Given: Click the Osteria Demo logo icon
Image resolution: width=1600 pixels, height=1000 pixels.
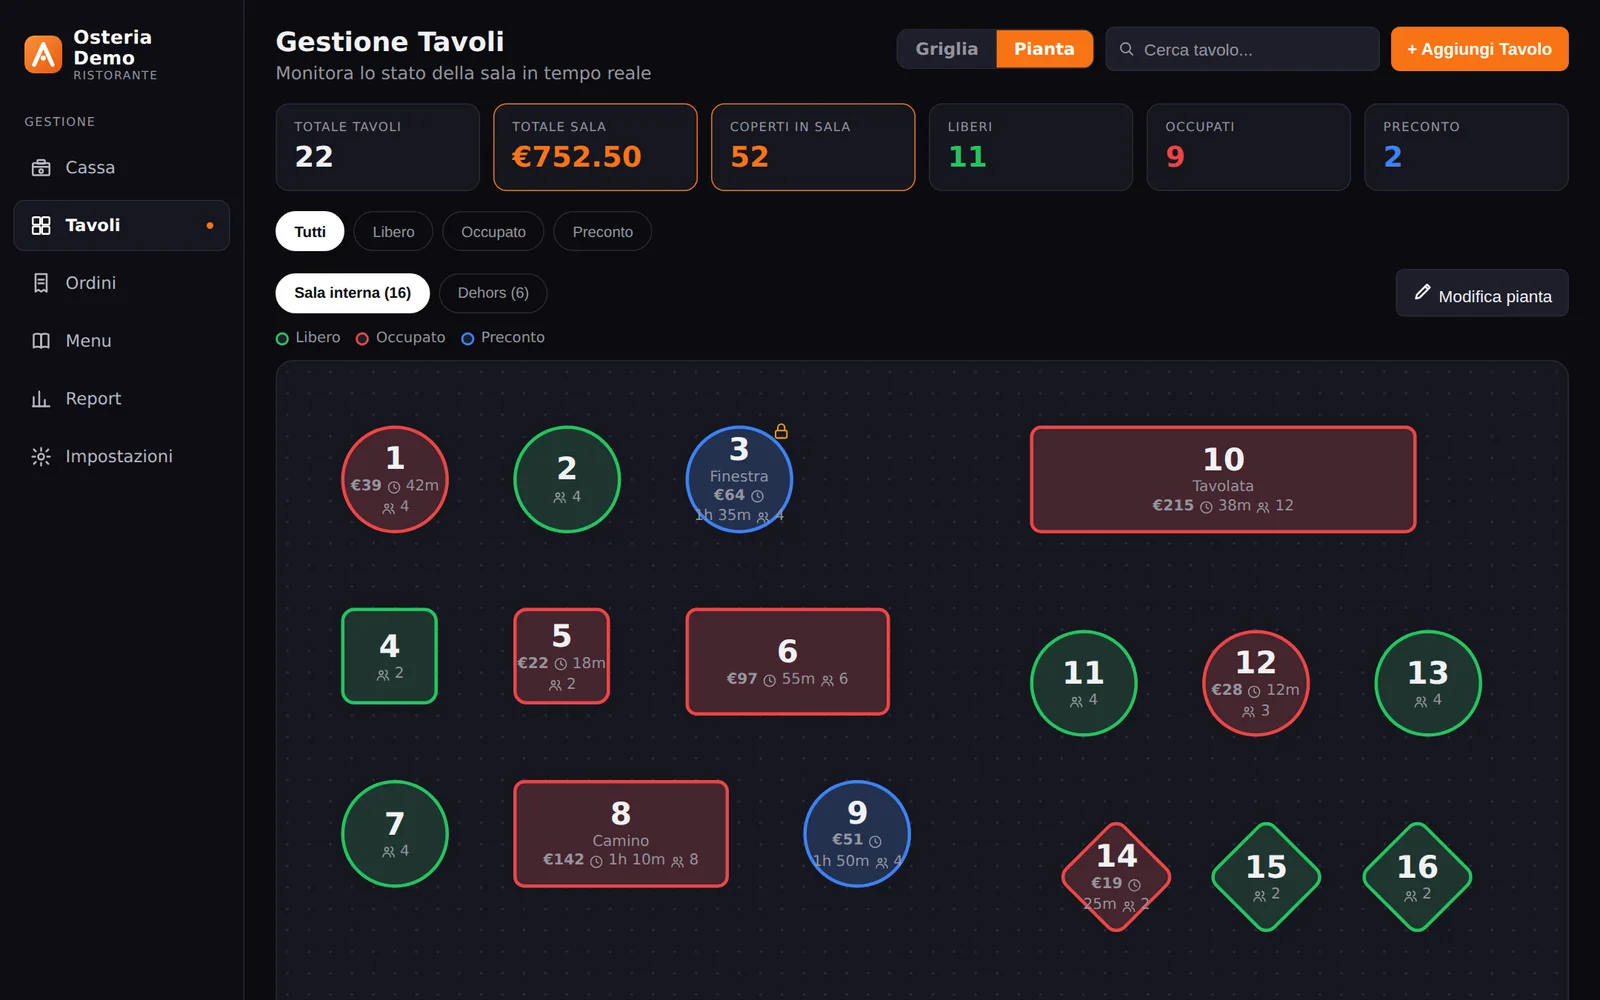Looking at the screenshot, I should 43,55.
